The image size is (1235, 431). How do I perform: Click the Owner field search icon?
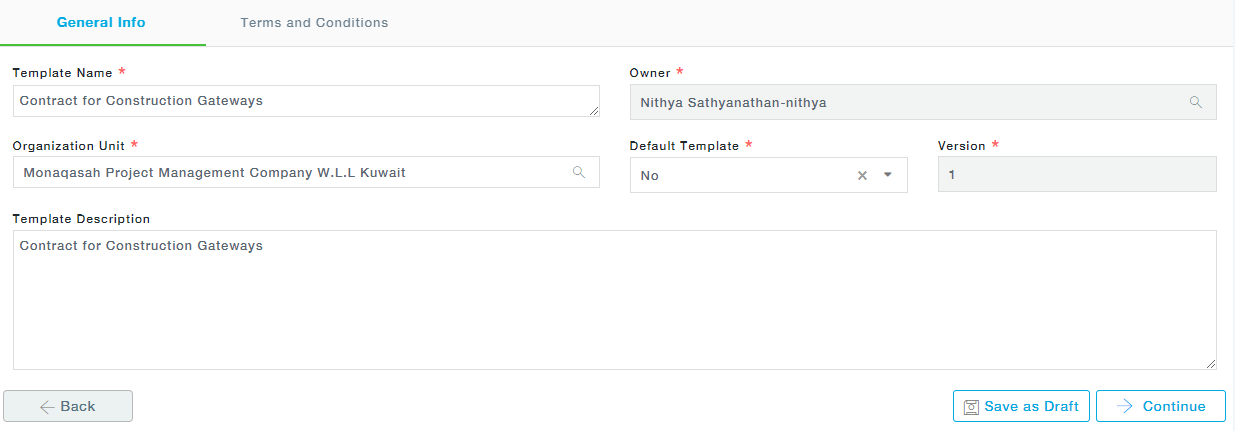click(x=1195, y=102)
